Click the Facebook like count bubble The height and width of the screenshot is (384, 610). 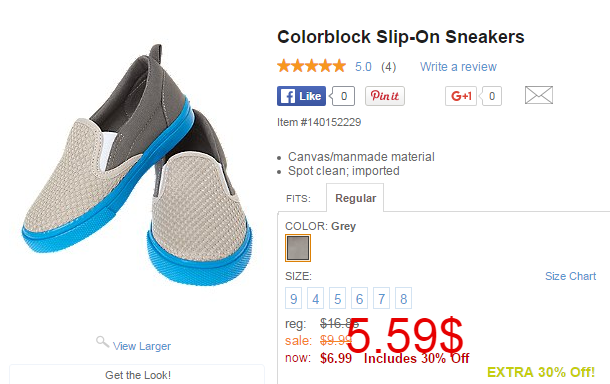point(343,96)
